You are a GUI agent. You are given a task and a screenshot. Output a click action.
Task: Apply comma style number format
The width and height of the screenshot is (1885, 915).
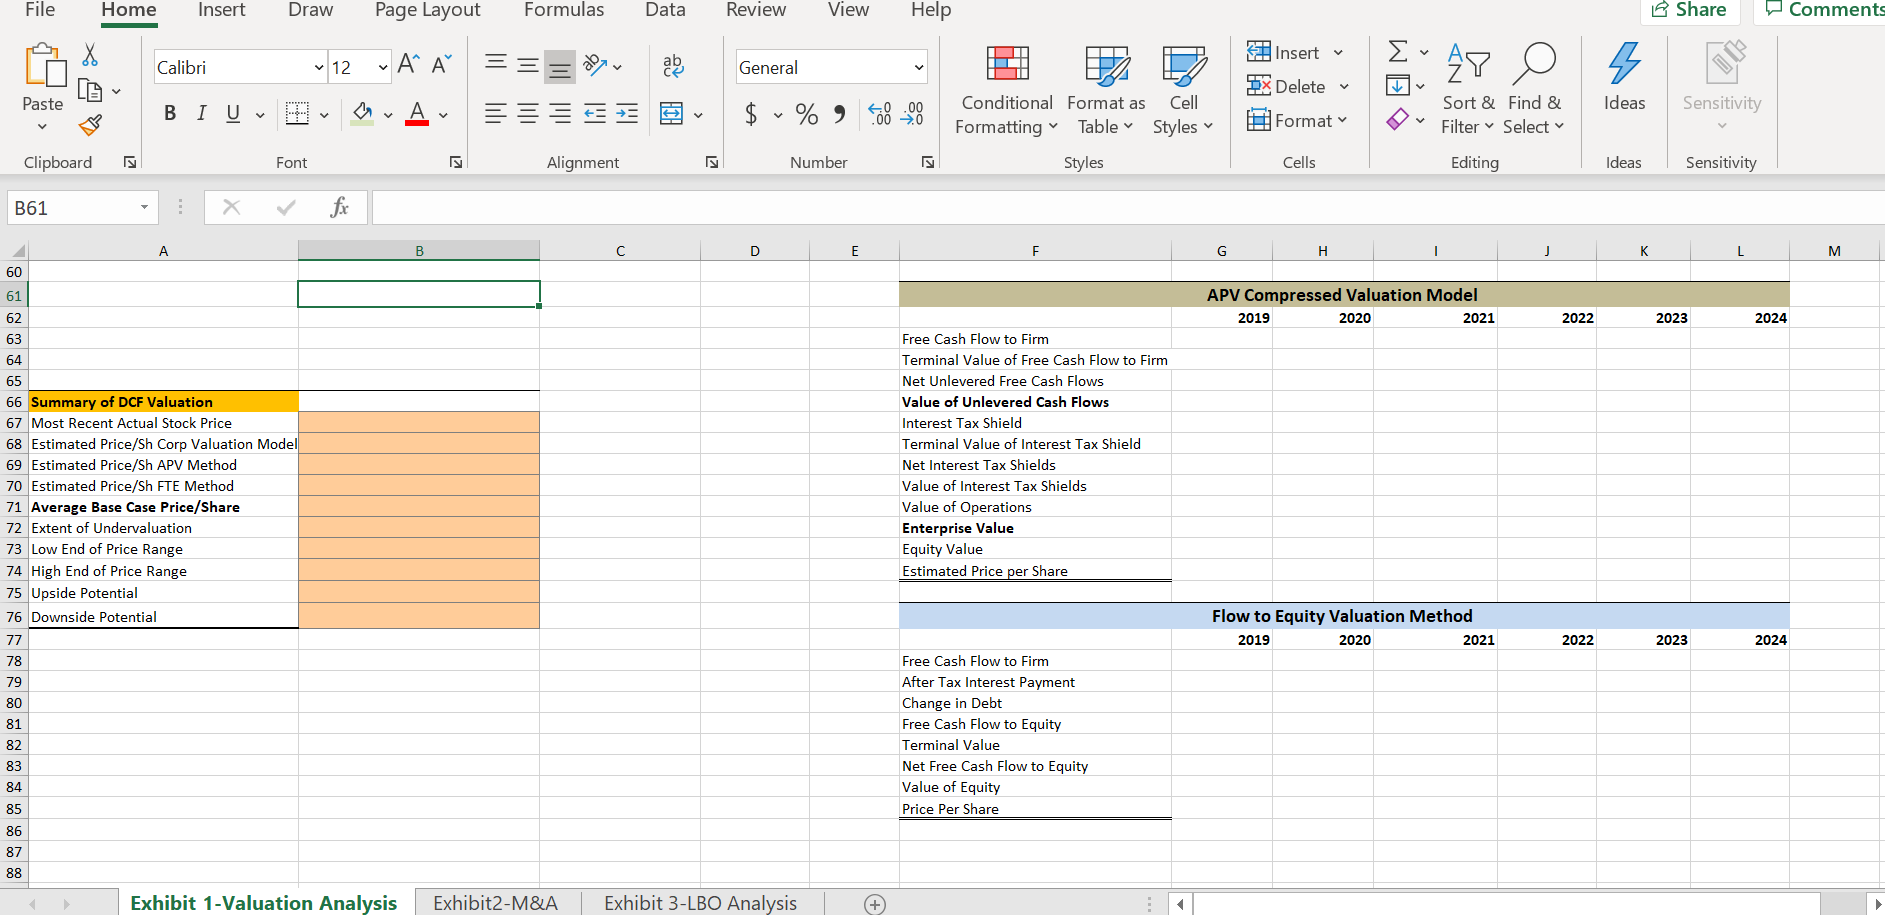pos(840,114)
